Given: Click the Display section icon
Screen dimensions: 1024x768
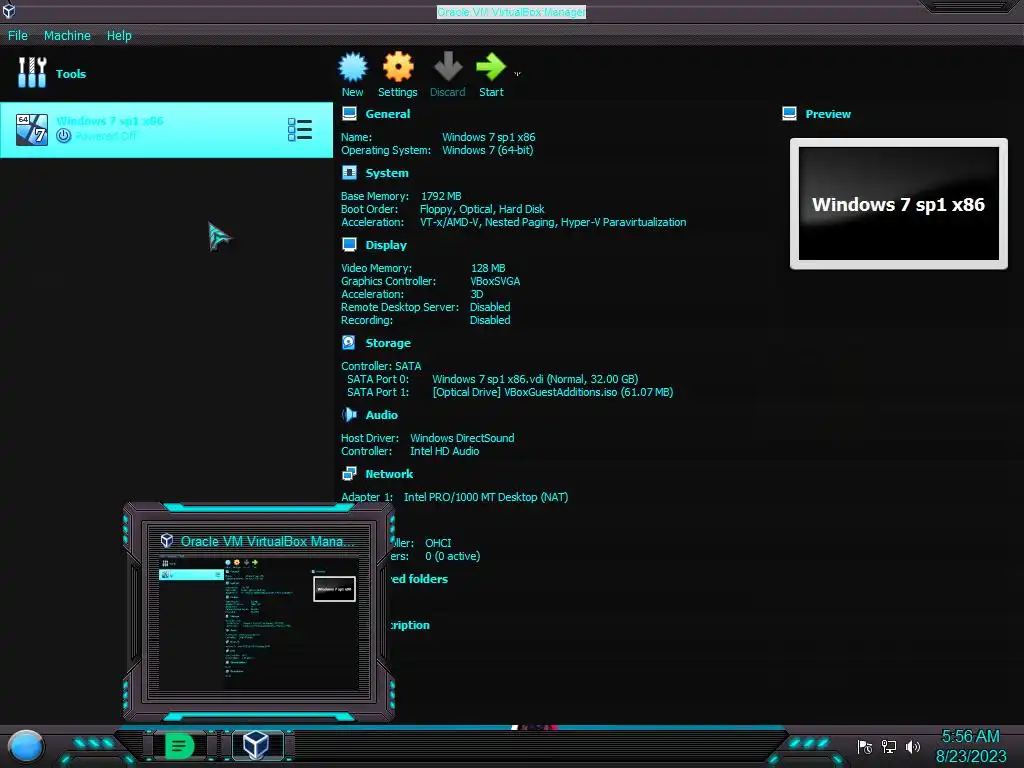Looking at the screenshot, I should point(349,244).
